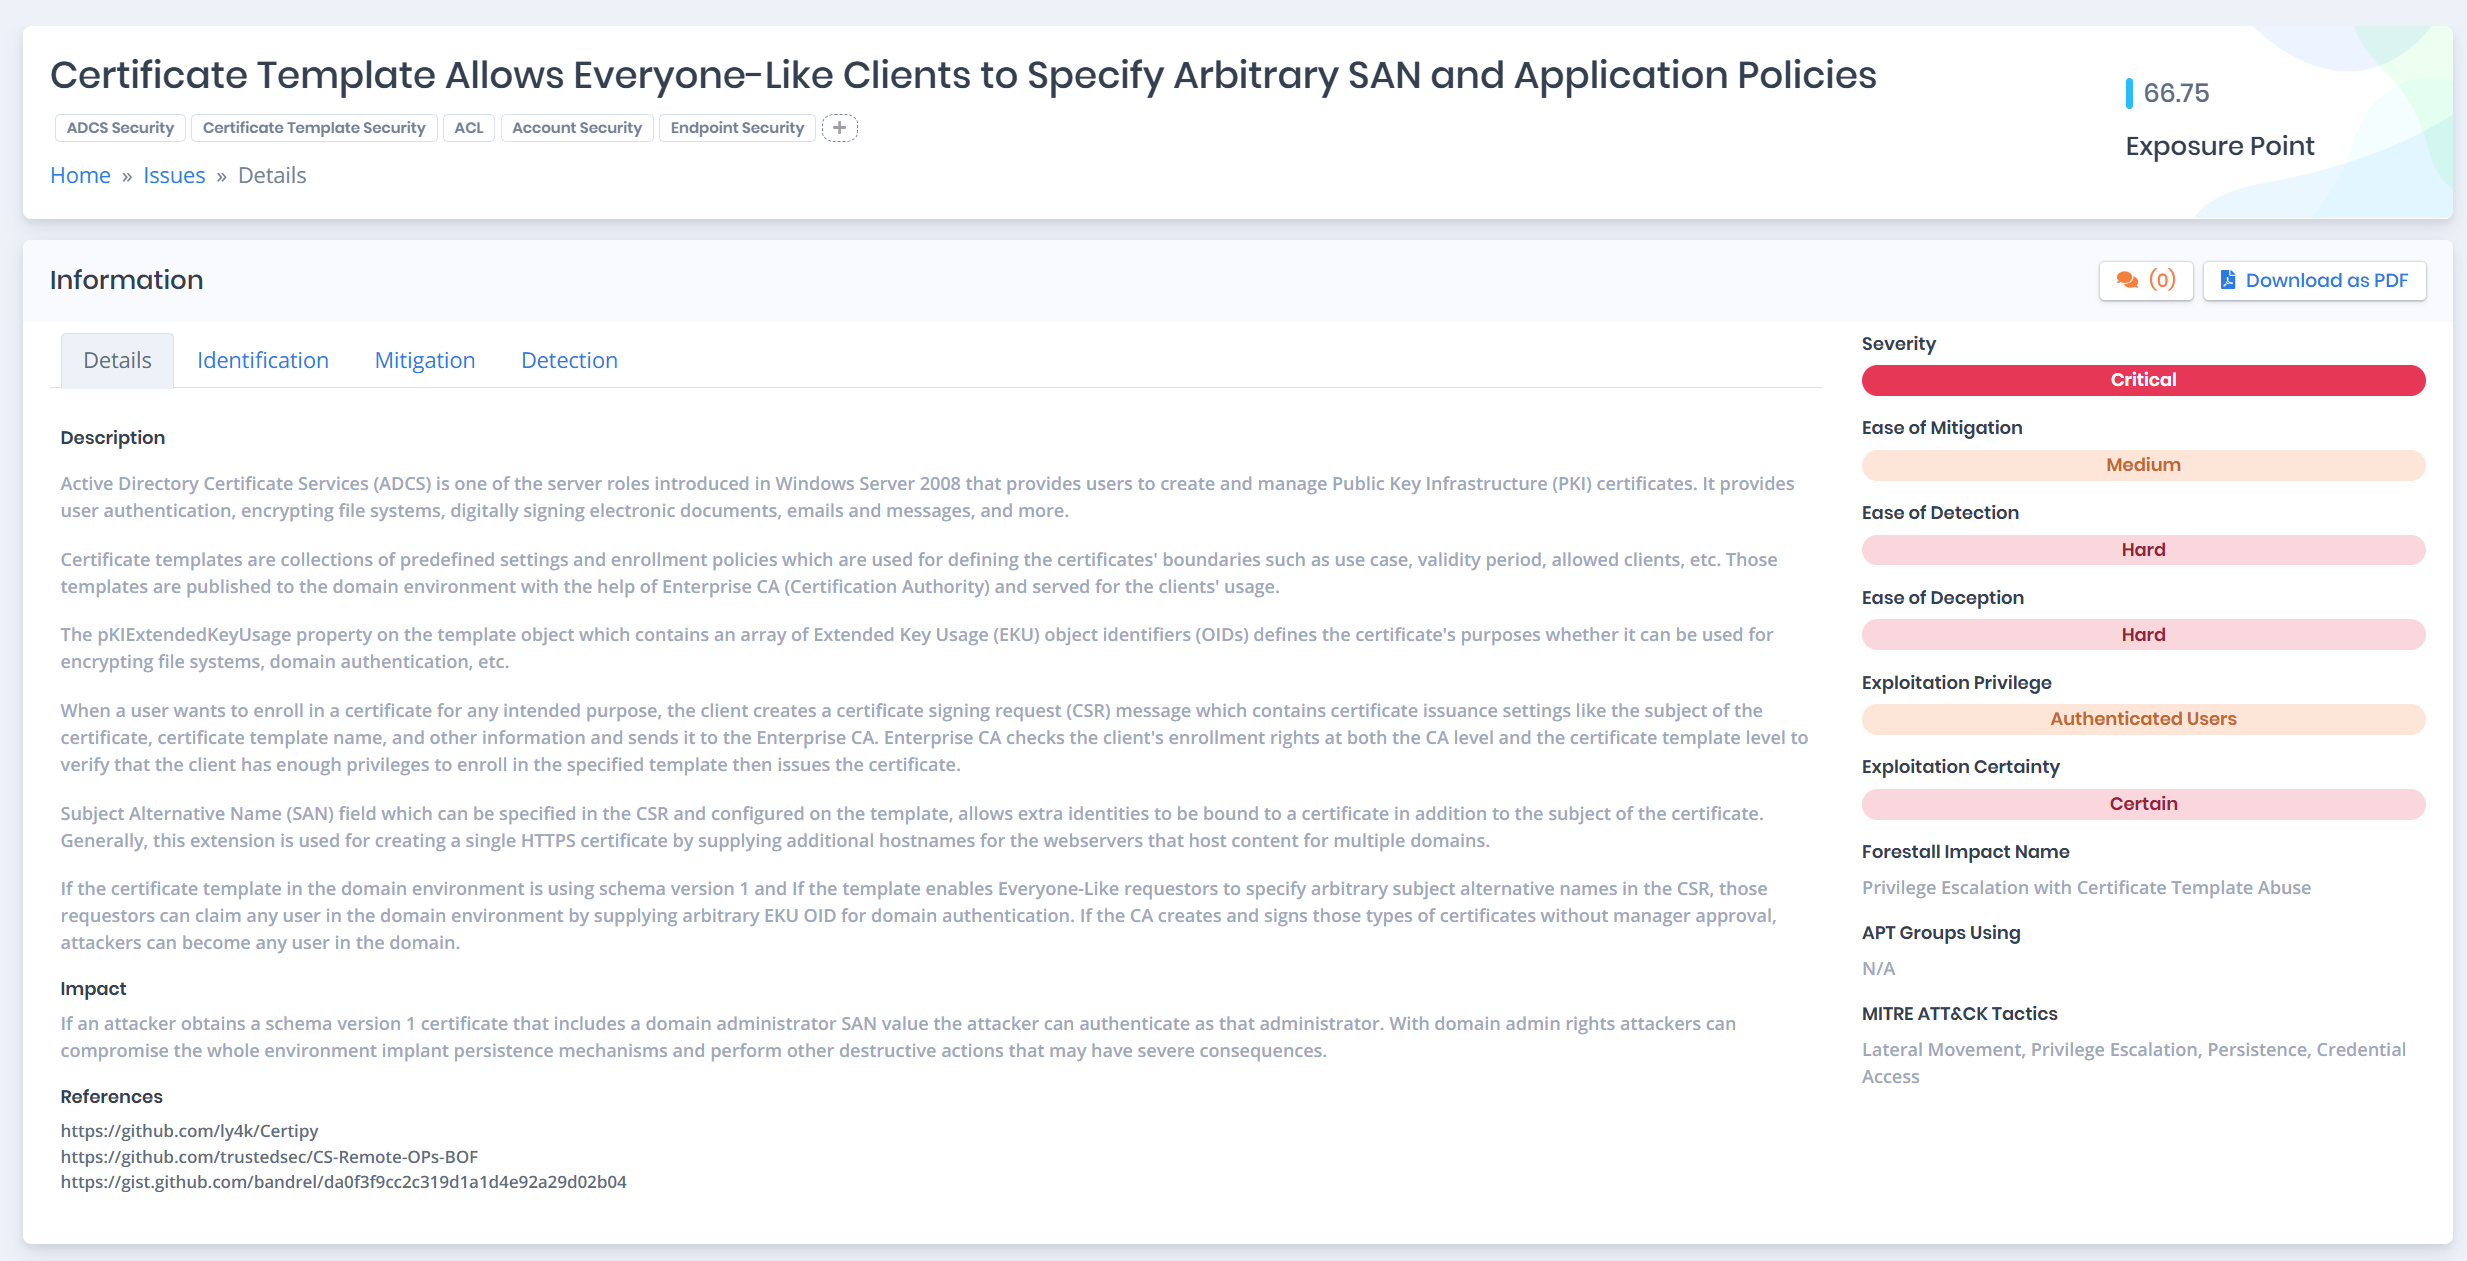Switch to the Identification tab
Image resolution: width=2467 pixels, height=1261 pixels.
coord(262,360)
